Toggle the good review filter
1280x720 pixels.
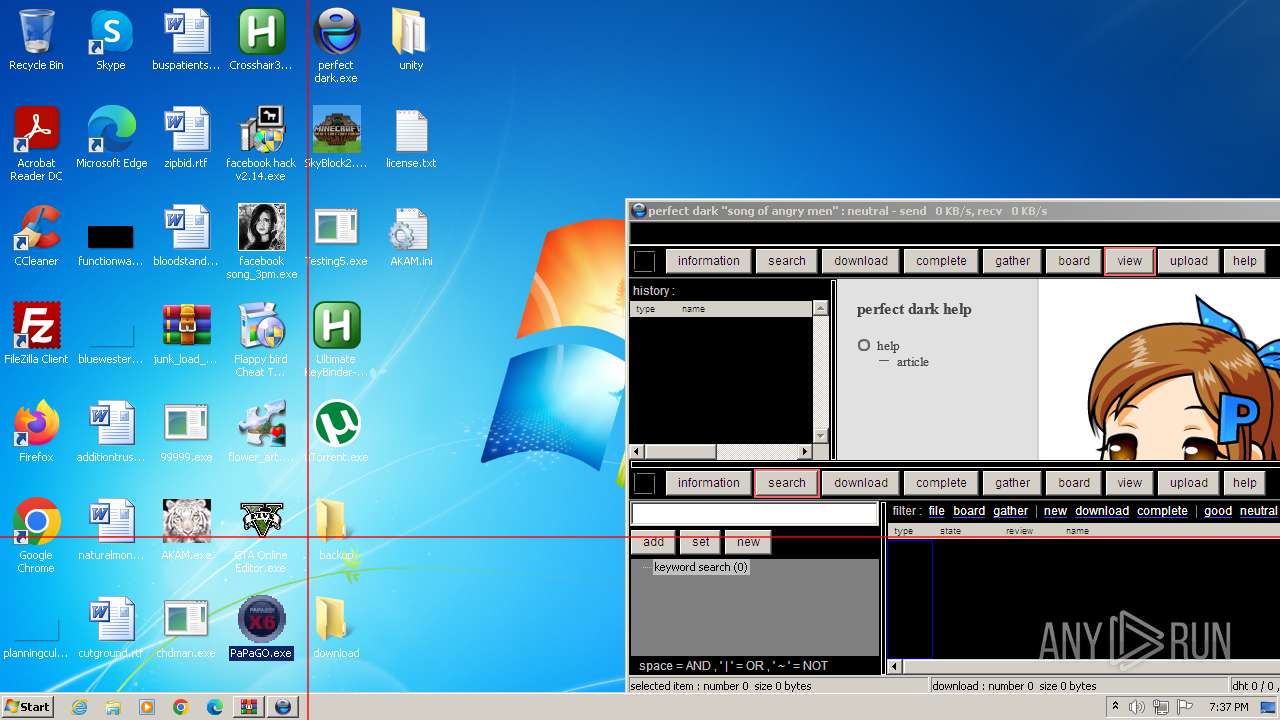tap(1218, 511)
